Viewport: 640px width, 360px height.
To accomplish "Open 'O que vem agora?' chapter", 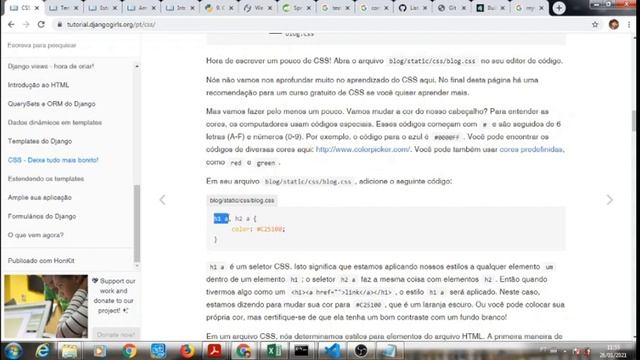I will (36, 235).
